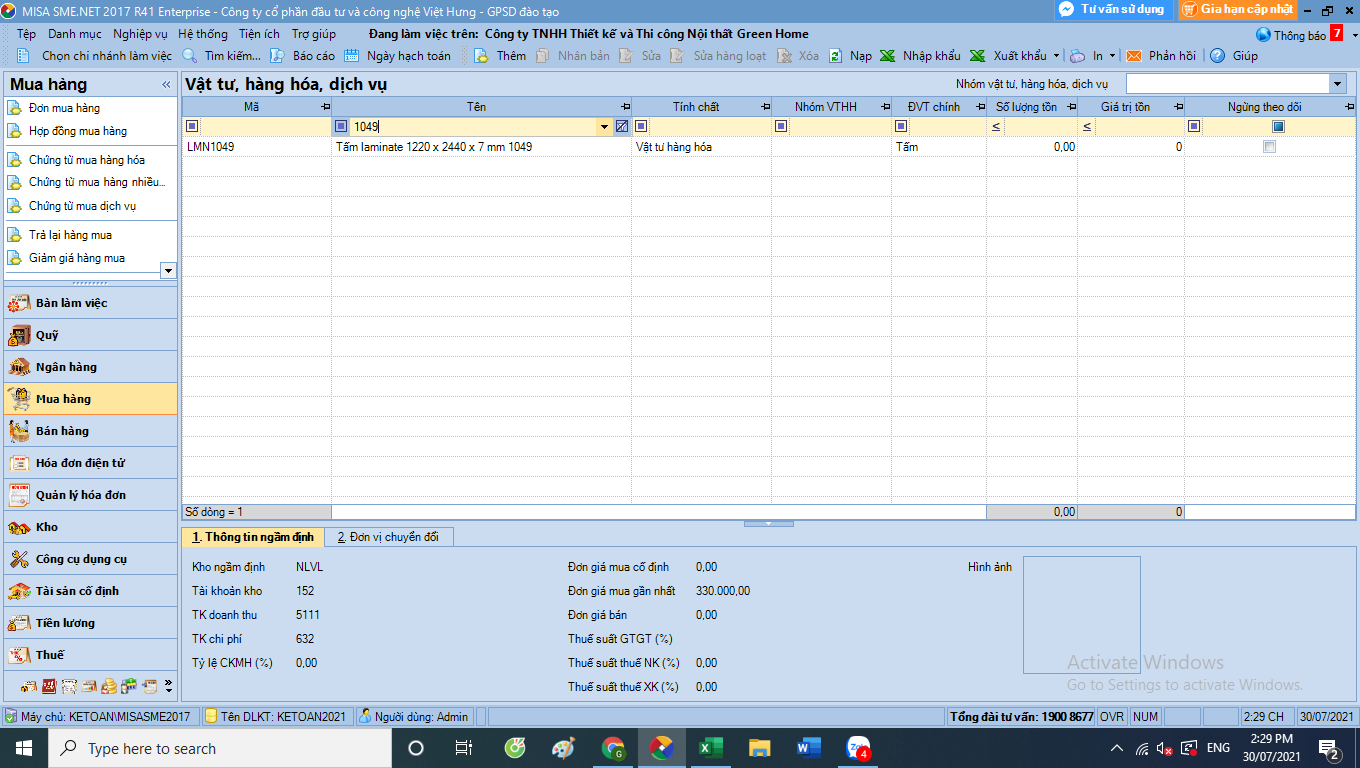Collapse the Mua hàng side panel
Screen dimensions: 1360x768
(x=166, y=85)
